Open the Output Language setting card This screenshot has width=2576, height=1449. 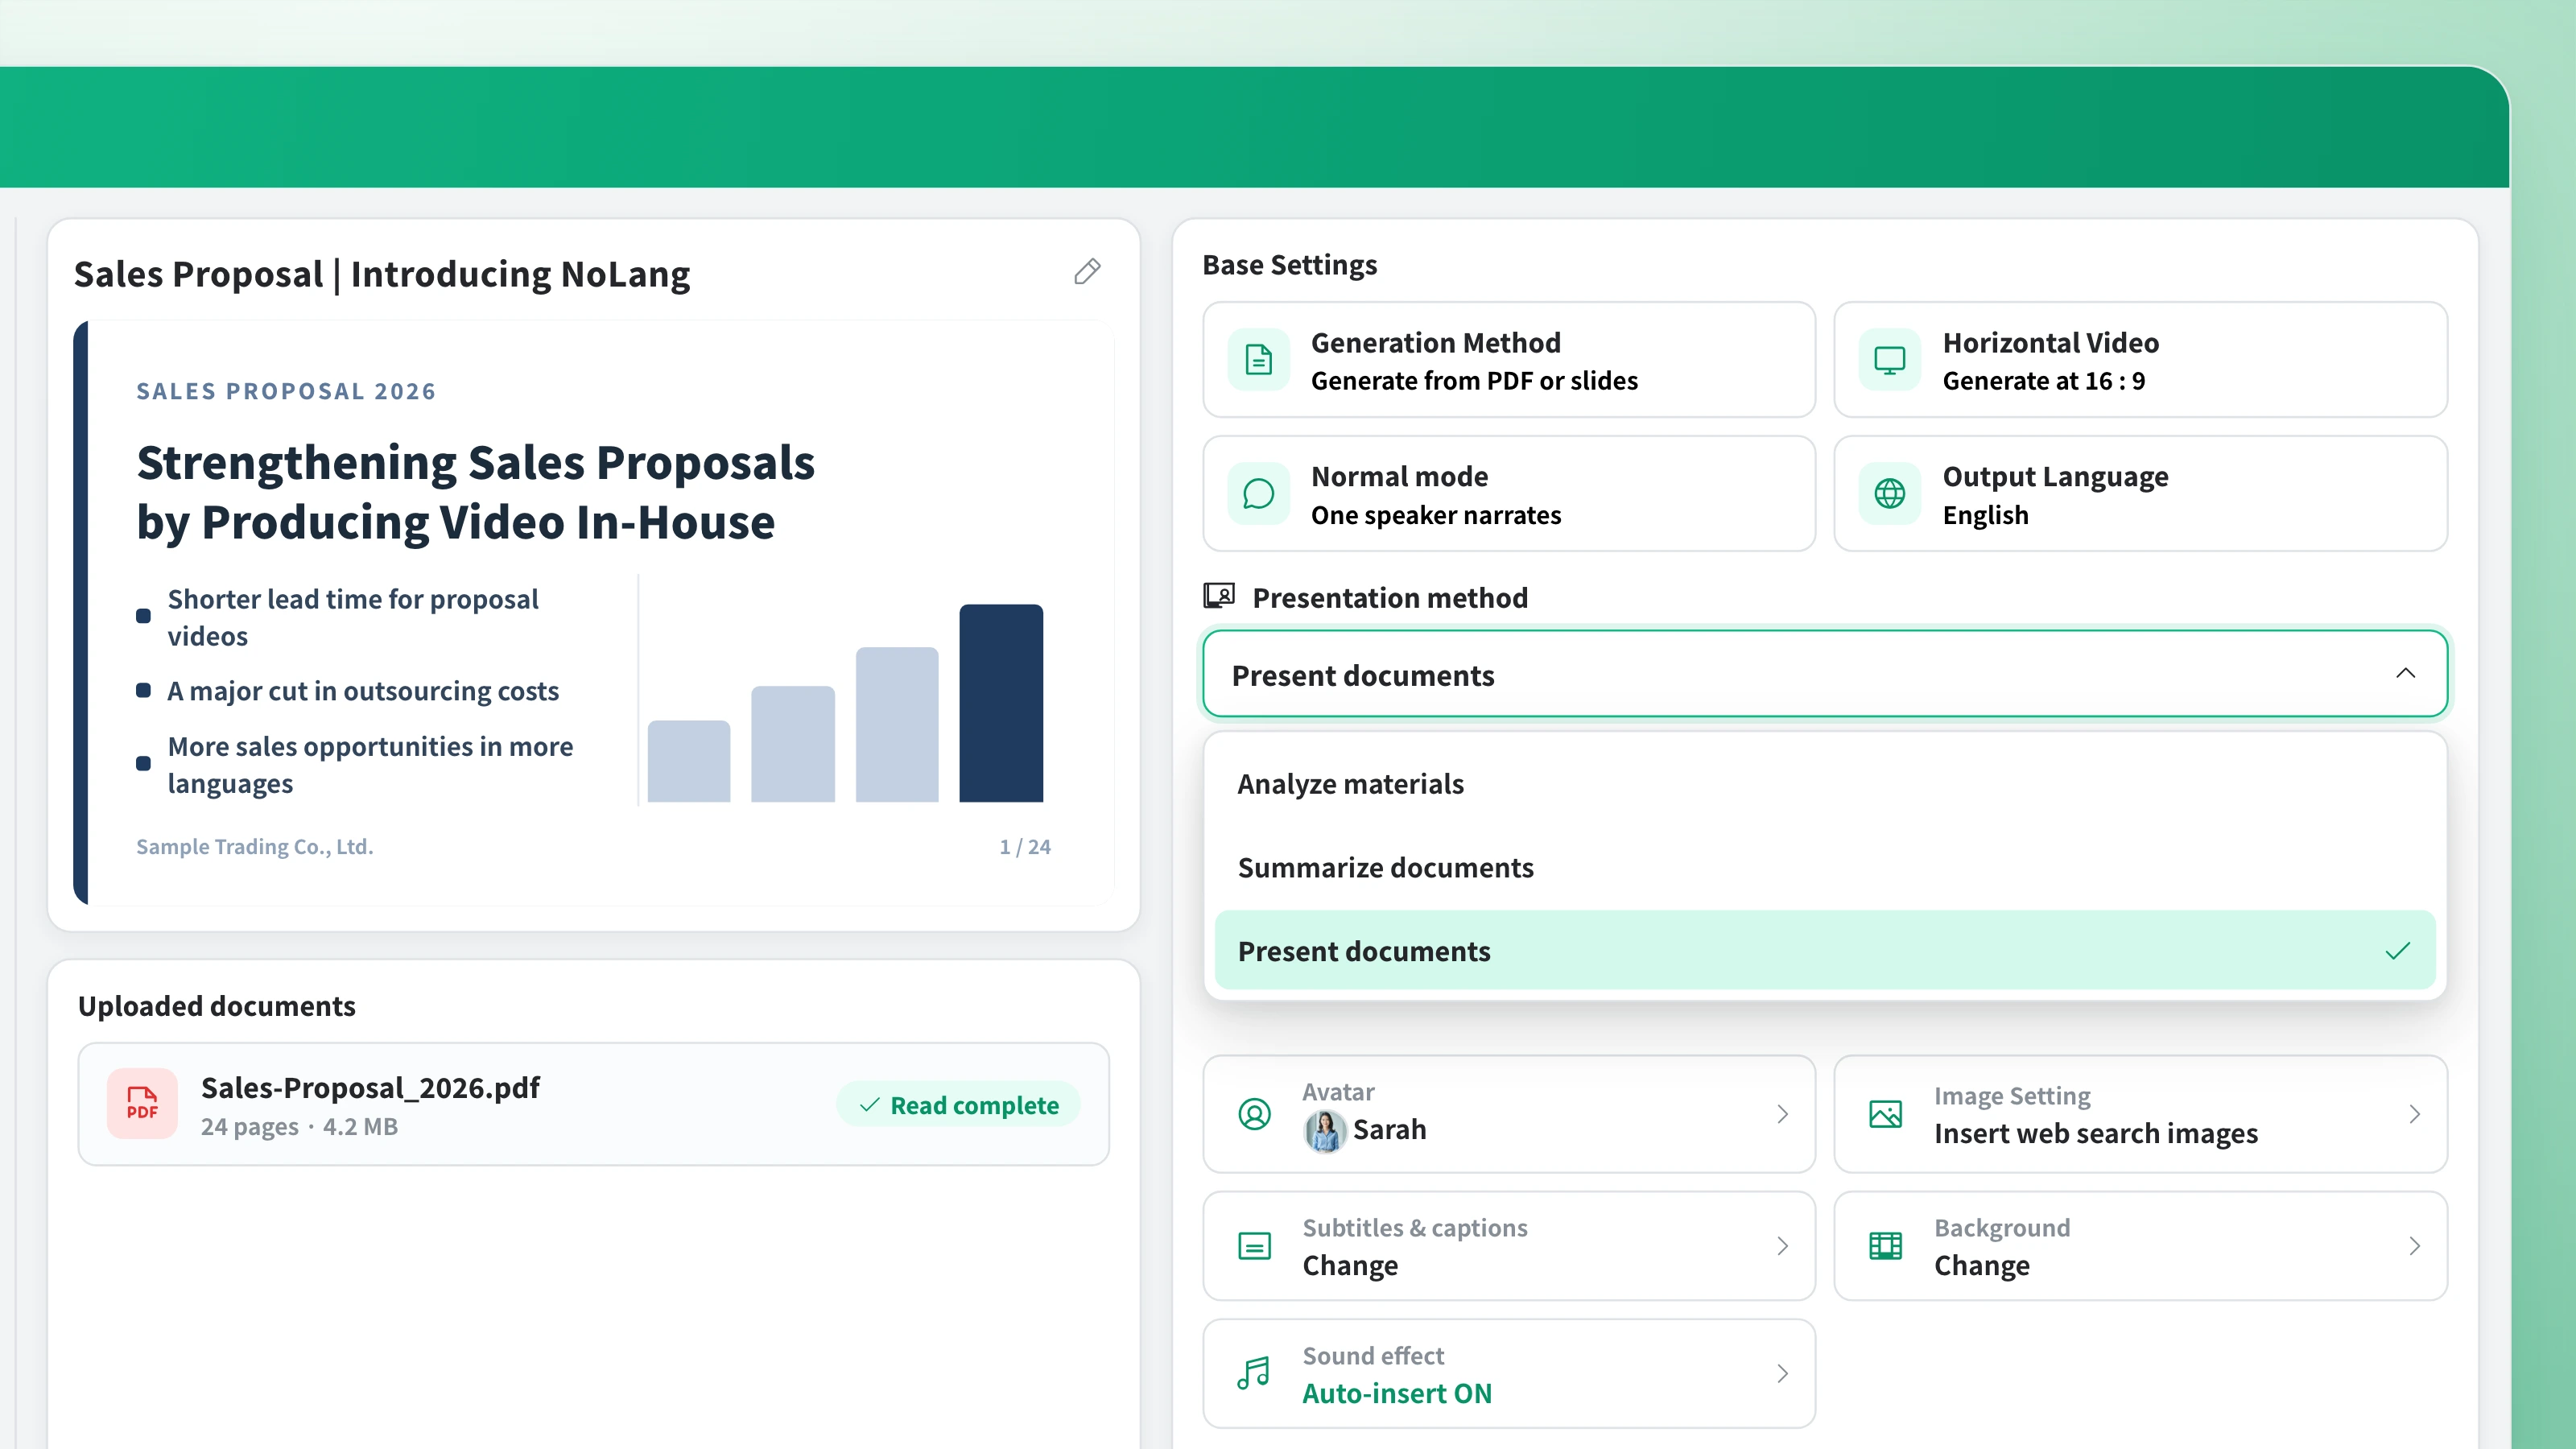point(2141,494)
